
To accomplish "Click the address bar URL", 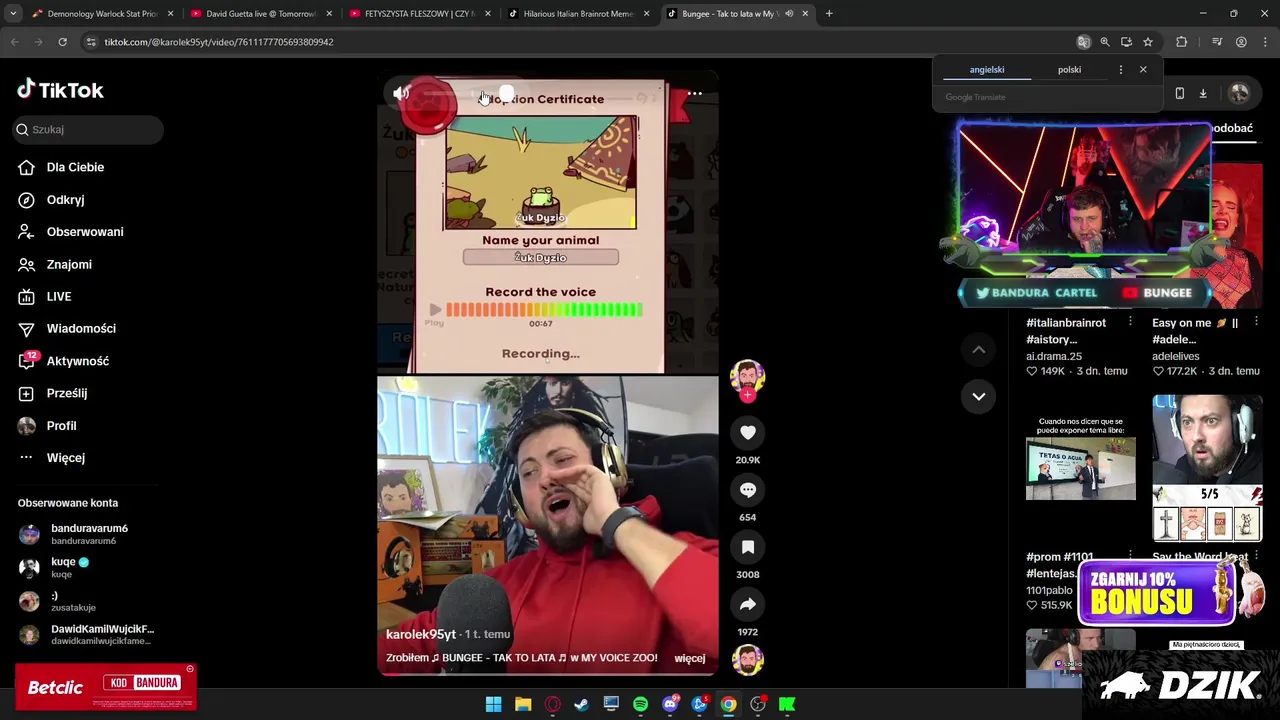I will click(x=219, y=42).
